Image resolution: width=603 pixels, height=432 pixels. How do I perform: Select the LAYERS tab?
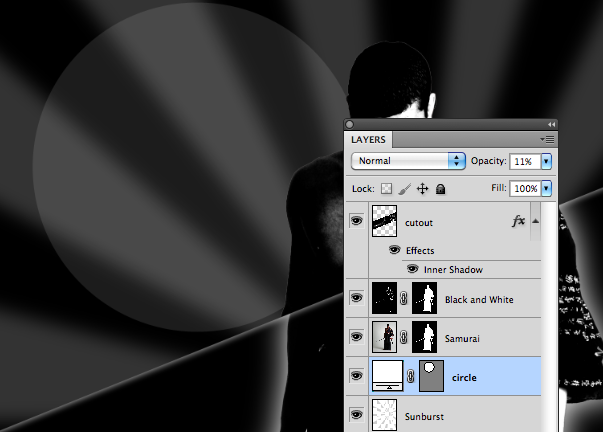(x=368, y=140)
